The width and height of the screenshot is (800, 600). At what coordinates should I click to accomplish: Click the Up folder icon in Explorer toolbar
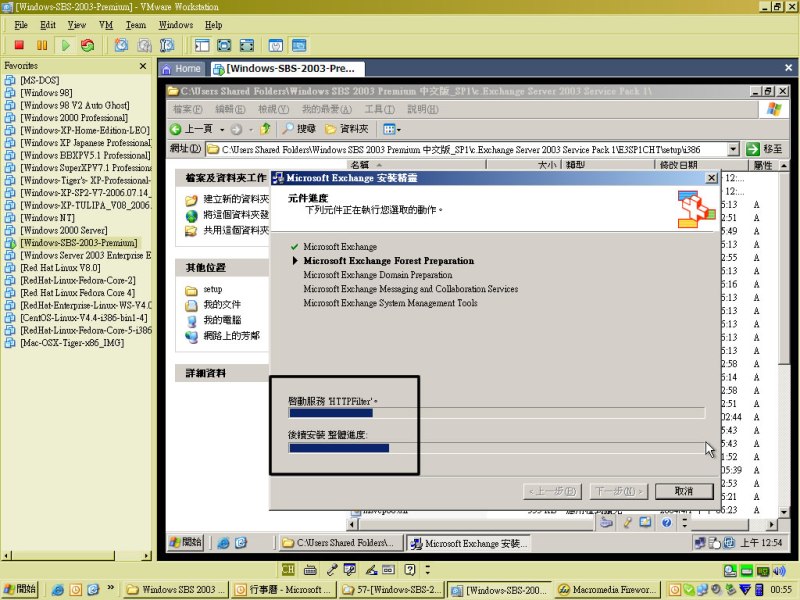click(265, 129)
